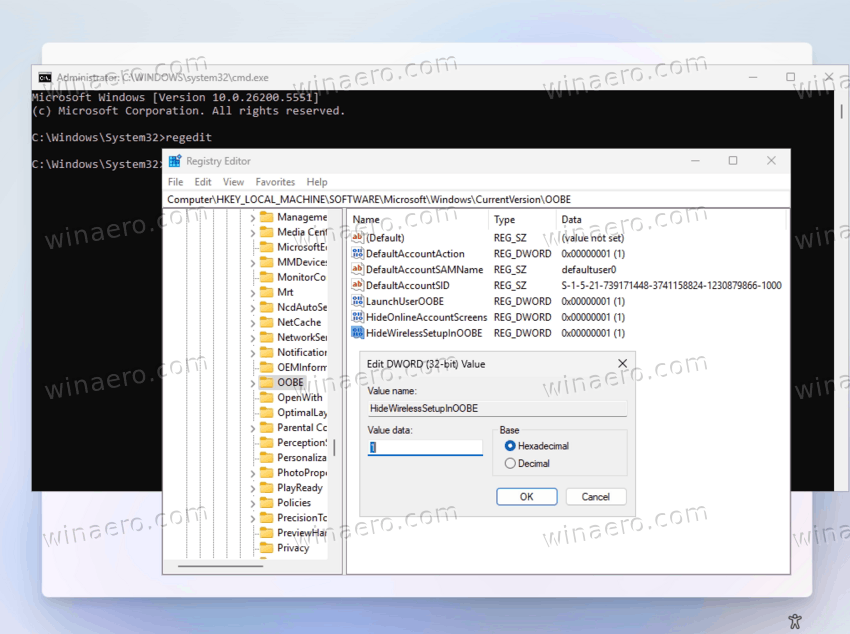Click the Parental Controls folder icon
Screen dimensions: 850x634
tap(266, 428)
